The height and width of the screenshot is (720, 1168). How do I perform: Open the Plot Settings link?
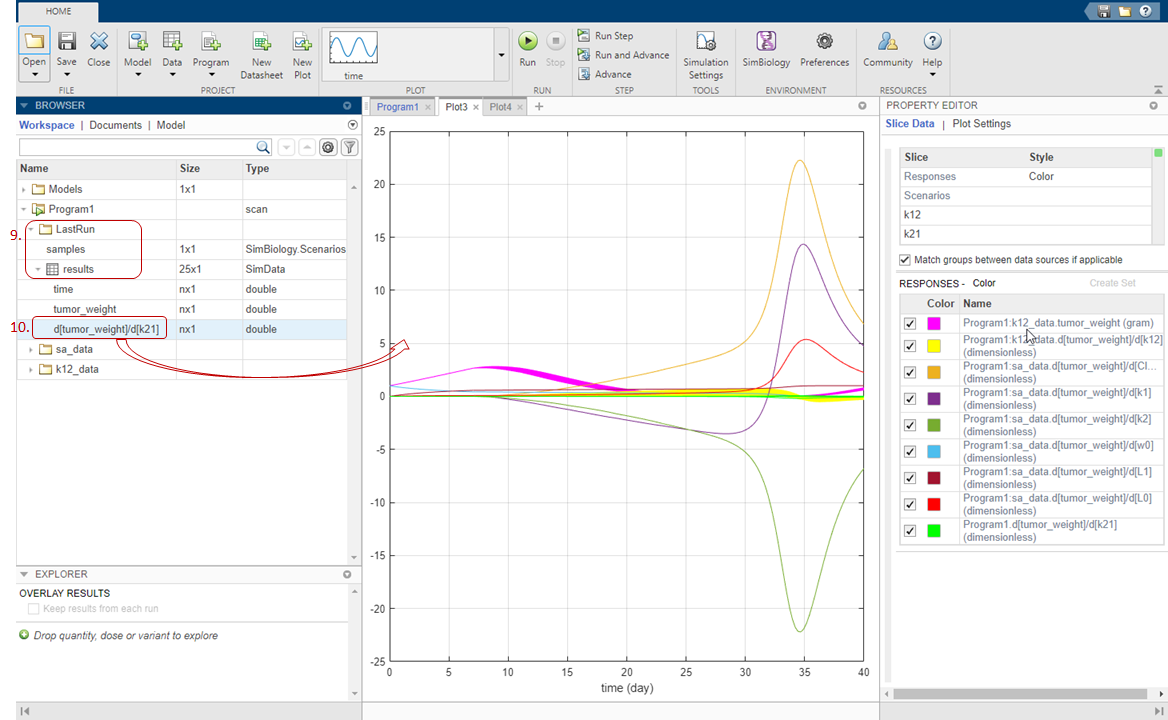click(x=981, y=124)
